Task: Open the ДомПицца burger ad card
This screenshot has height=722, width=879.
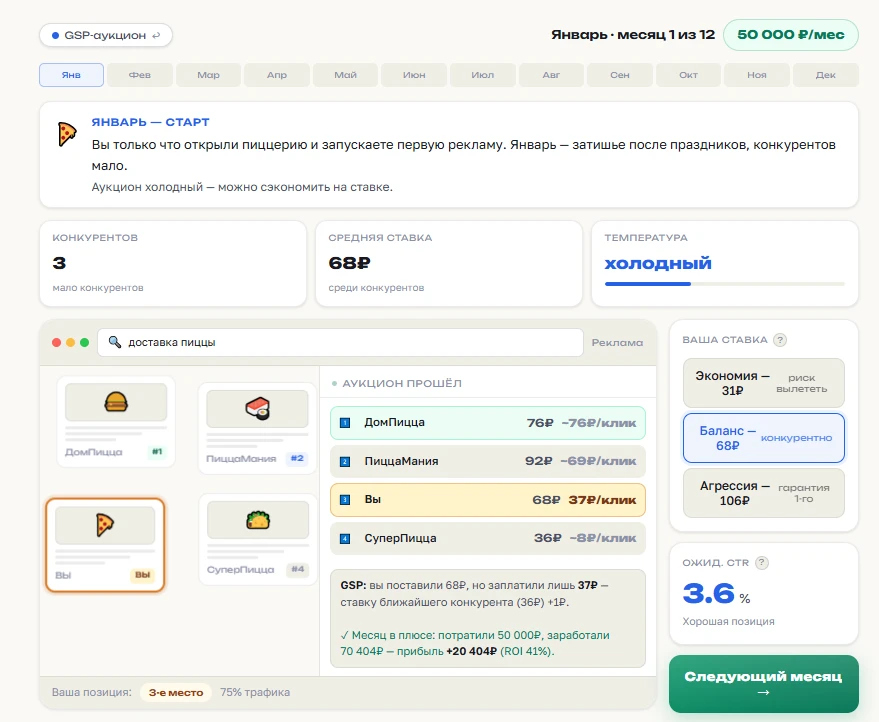Action: [116, 422]
